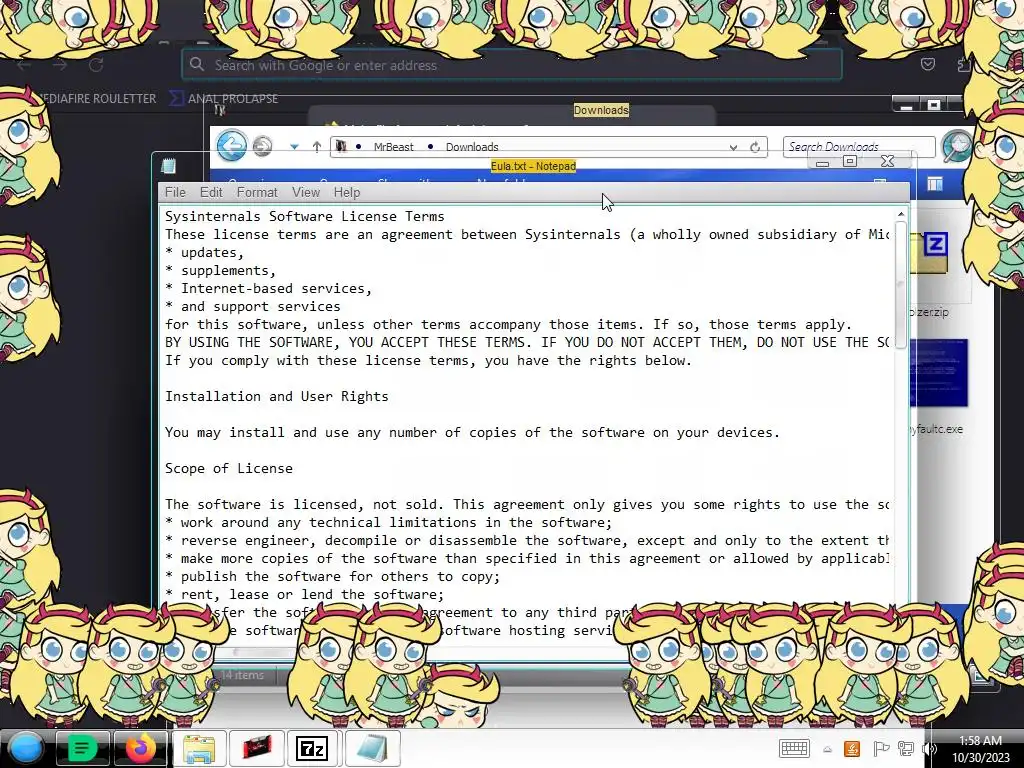Open the volume speaker tray icon
The height and width of the screenshot is (768, 1024).
coord(929,749)
